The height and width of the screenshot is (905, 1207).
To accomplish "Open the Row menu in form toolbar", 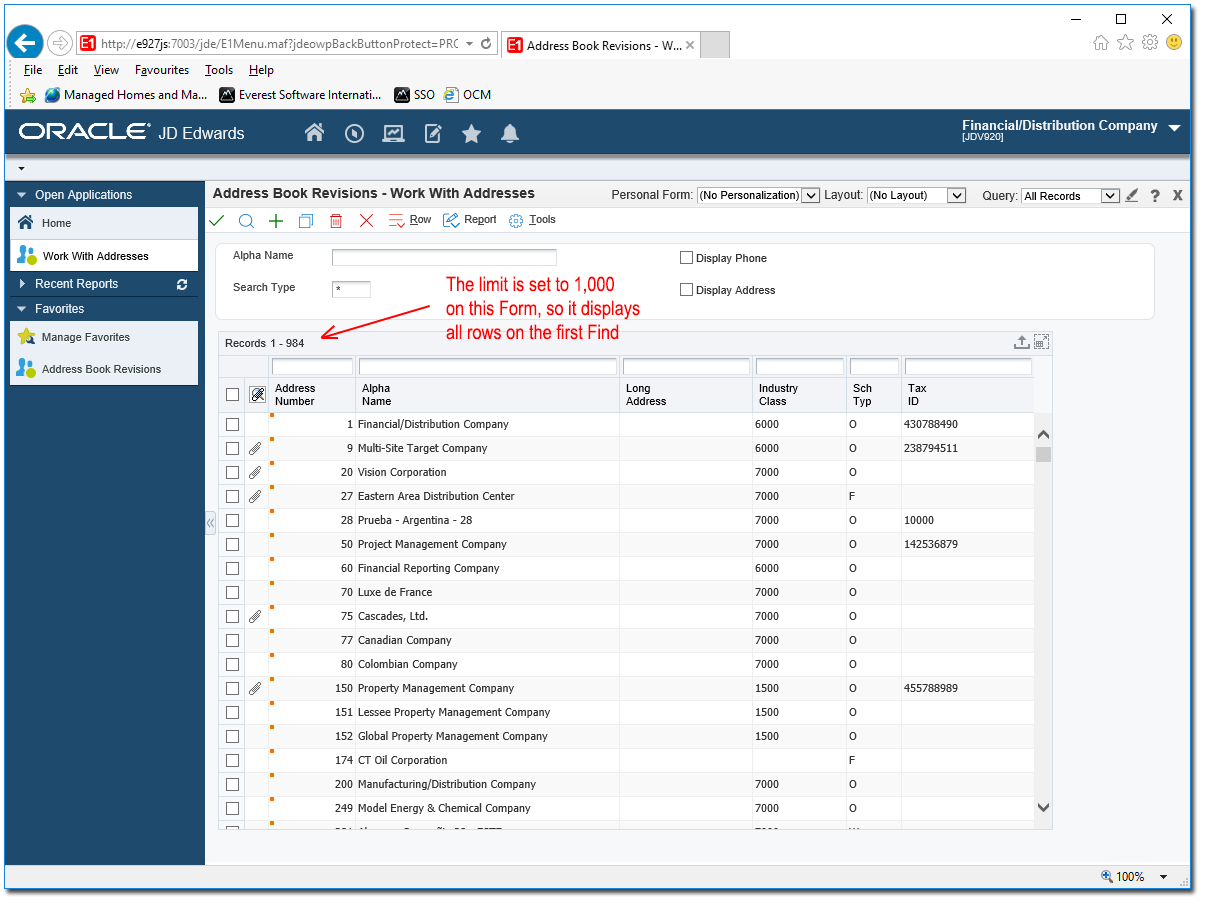I will (x=410, y=220).
